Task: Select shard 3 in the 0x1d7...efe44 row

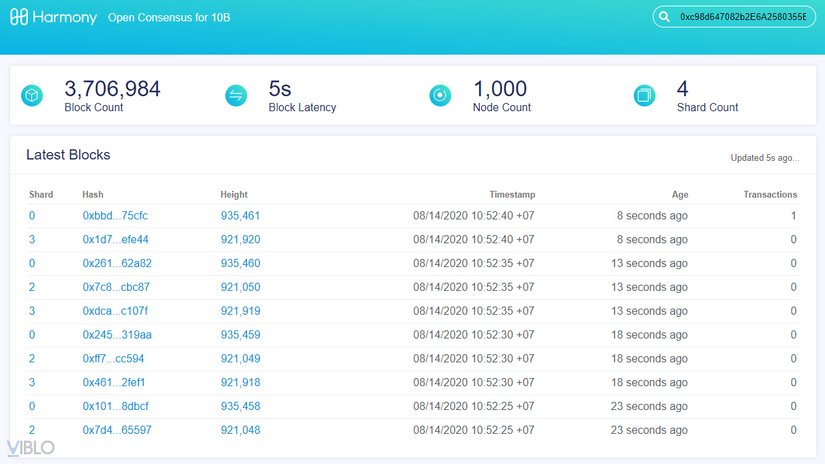Action: point(32,239)
